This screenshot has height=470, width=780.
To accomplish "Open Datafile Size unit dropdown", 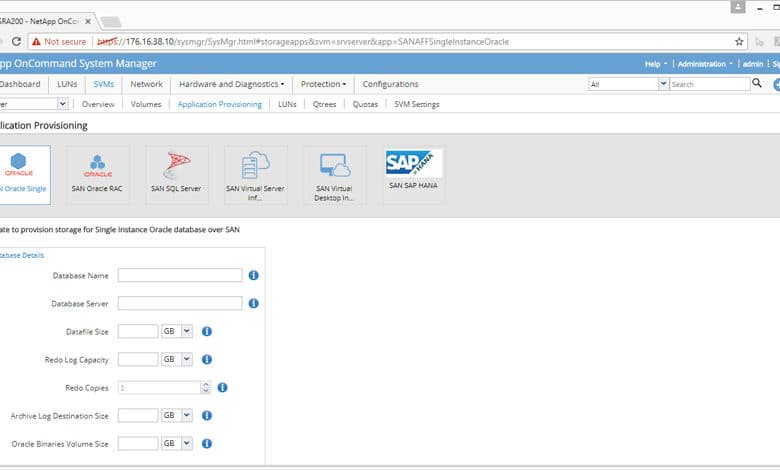I will click(187, 331).
